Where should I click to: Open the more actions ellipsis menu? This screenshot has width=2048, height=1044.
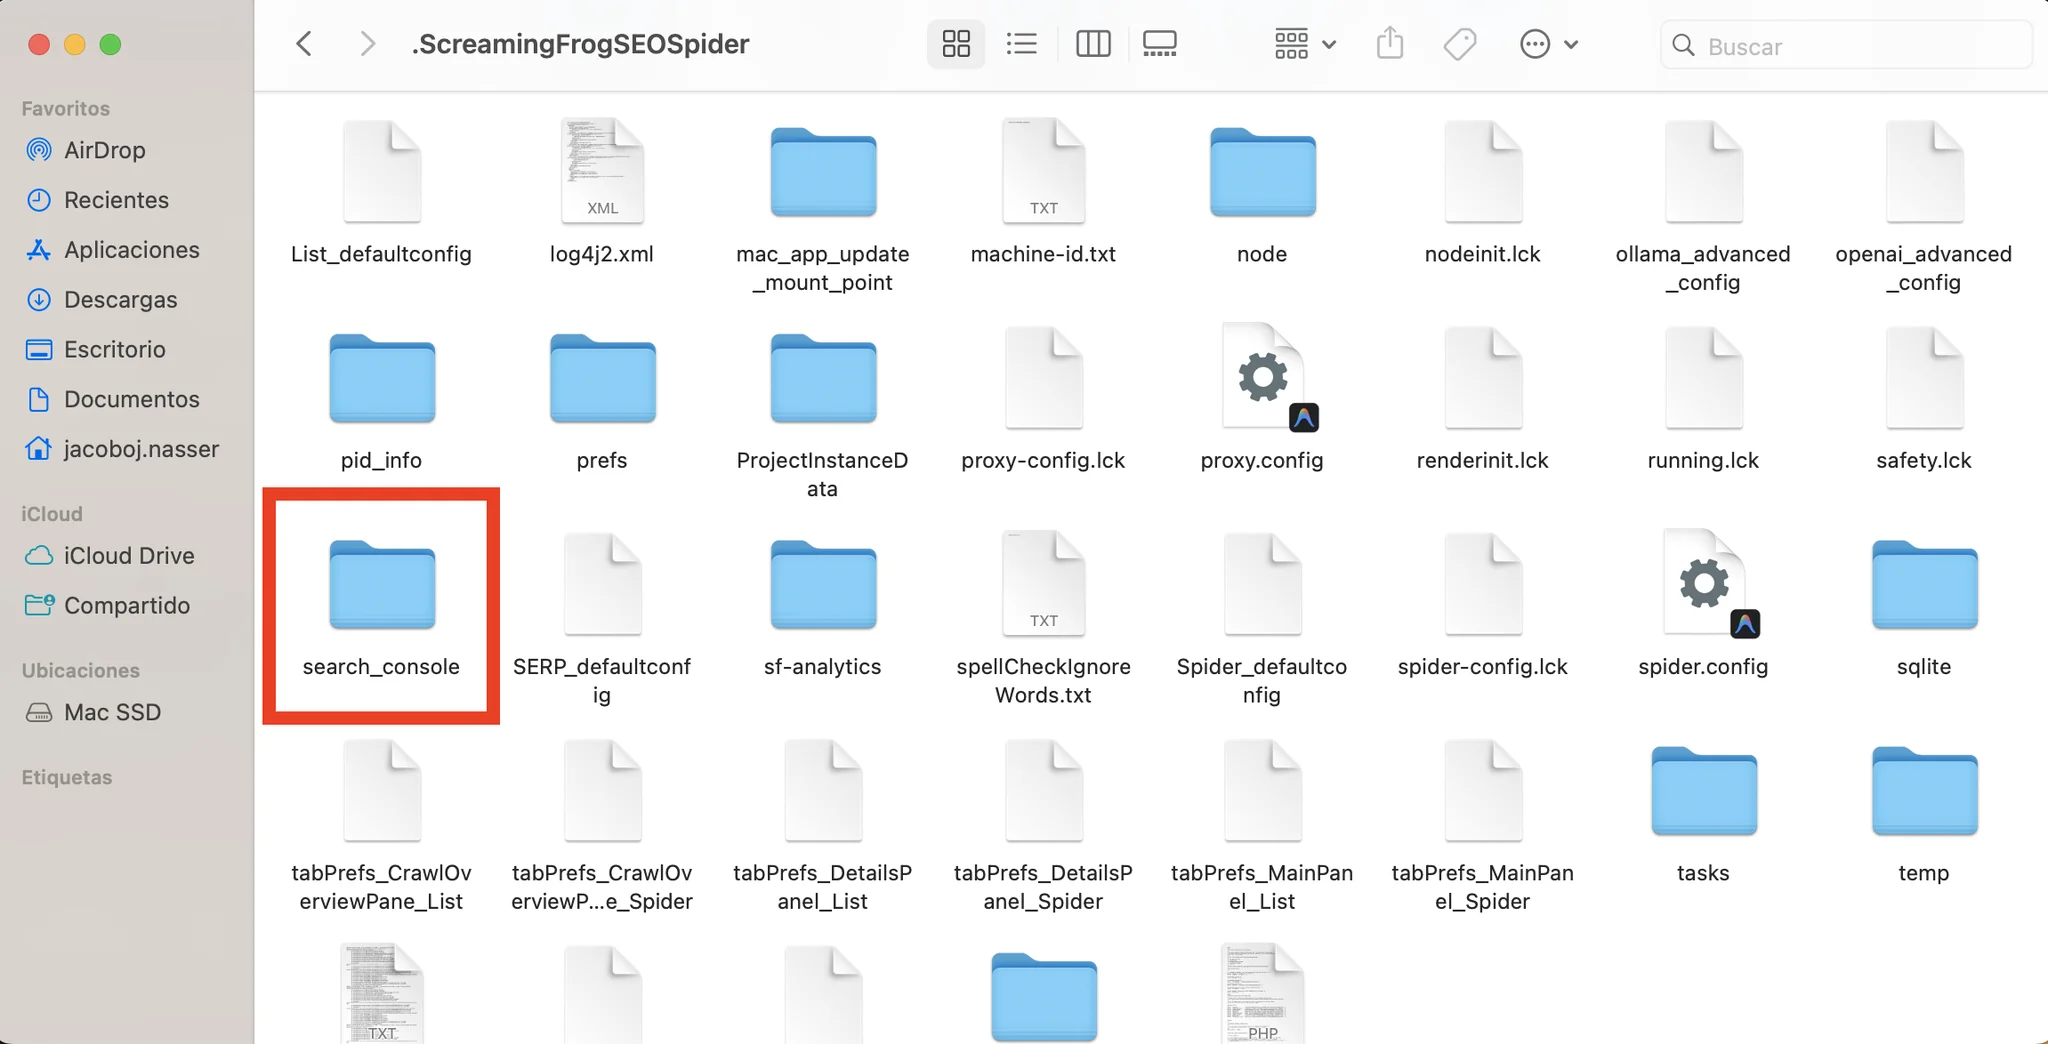pos(1548,44)
